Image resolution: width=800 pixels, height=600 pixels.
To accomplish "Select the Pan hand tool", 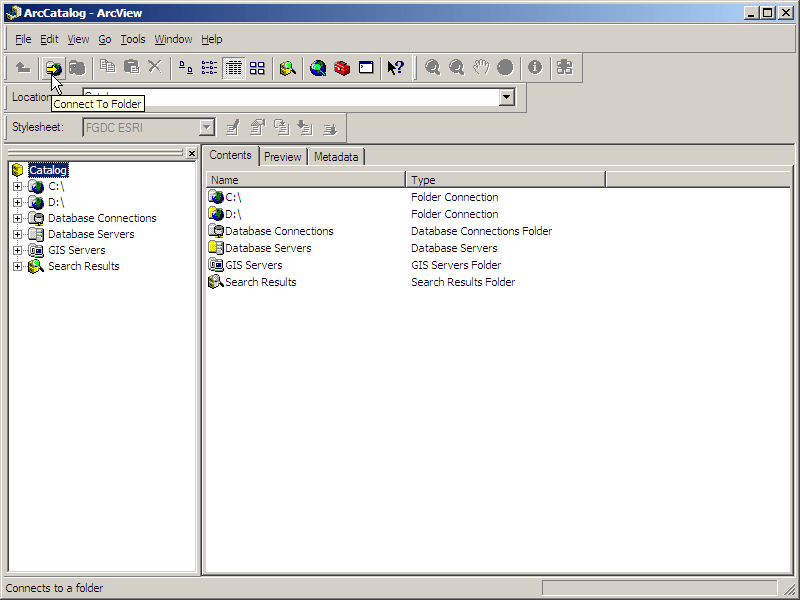I will point(481,67).
